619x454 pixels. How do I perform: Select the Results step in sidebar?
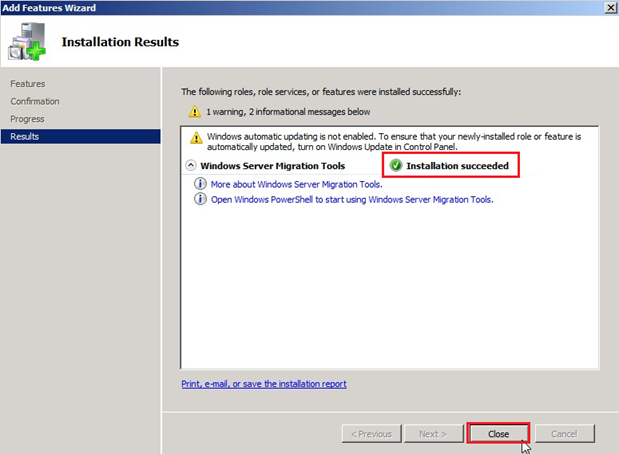pyautogui.click(x=81, y=137)
